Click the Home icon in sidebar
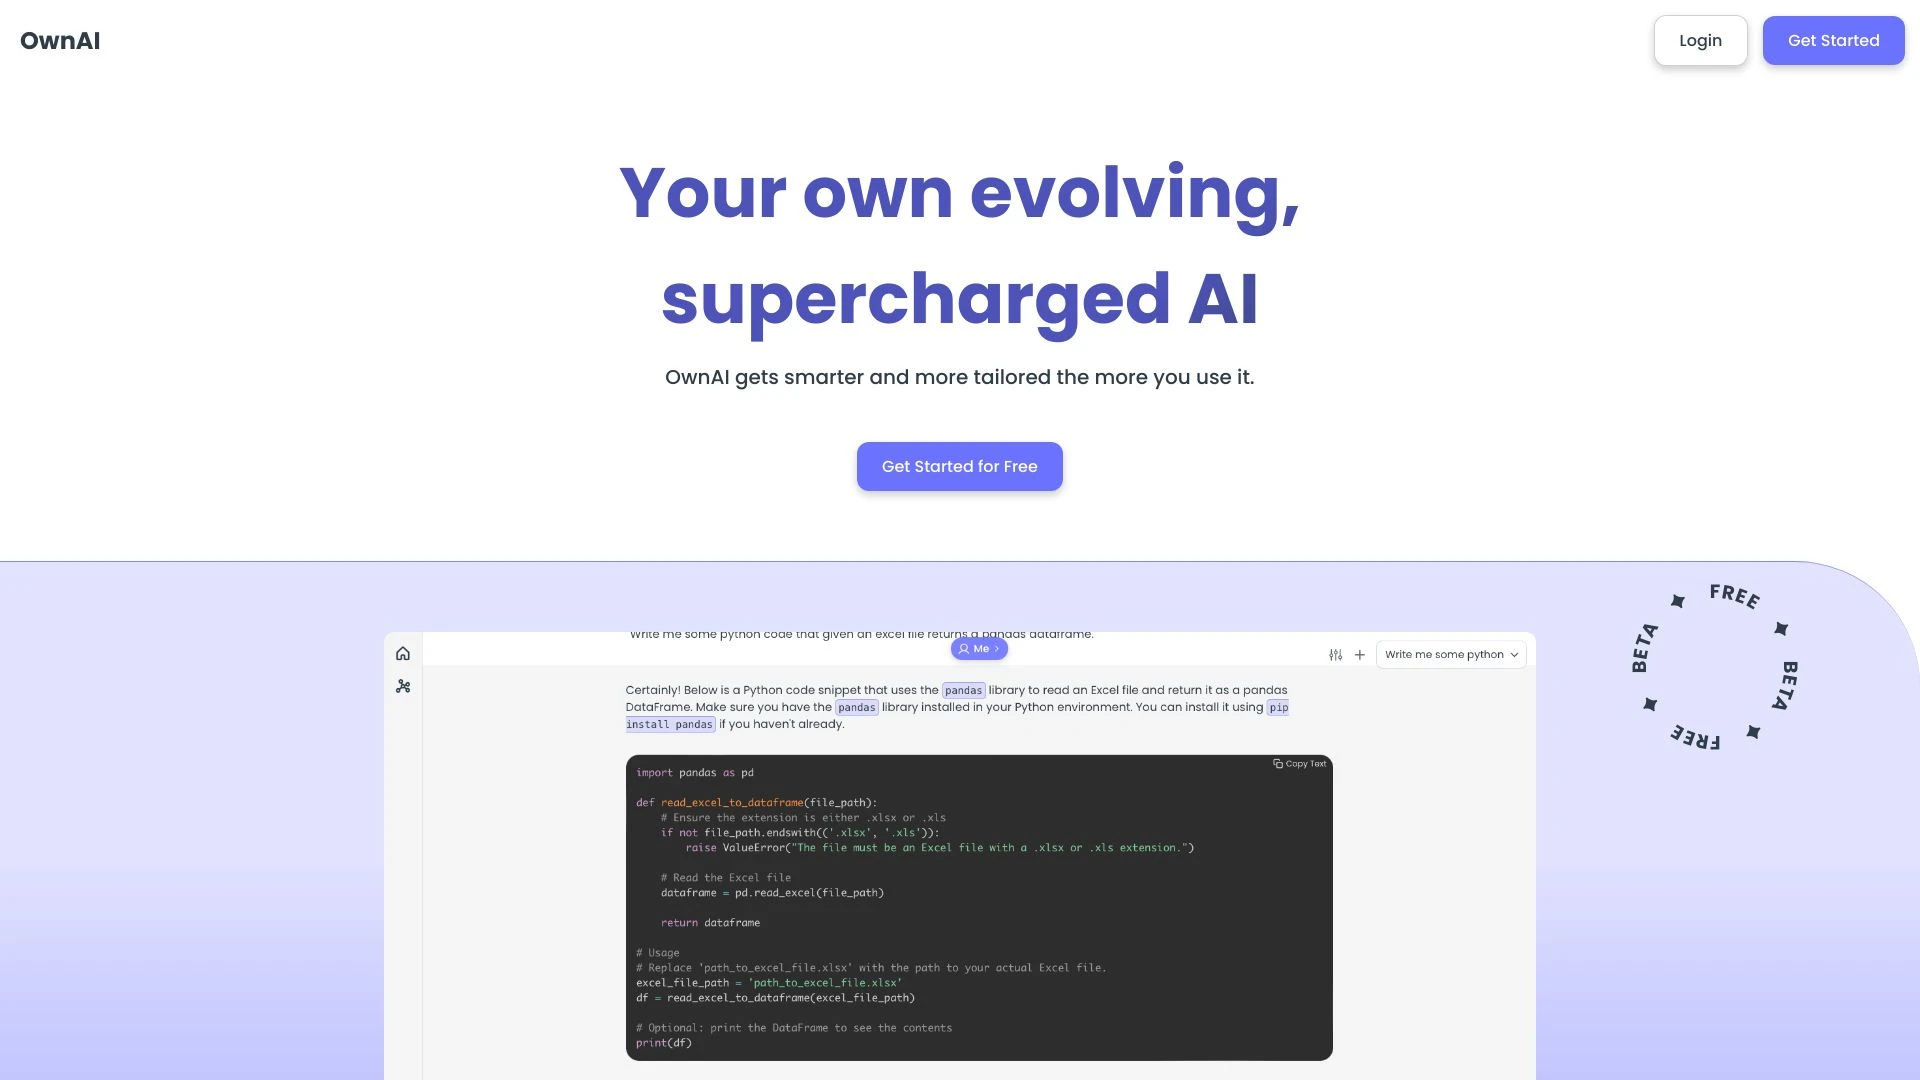The image size is (1920, 1080). pos(402,653)
